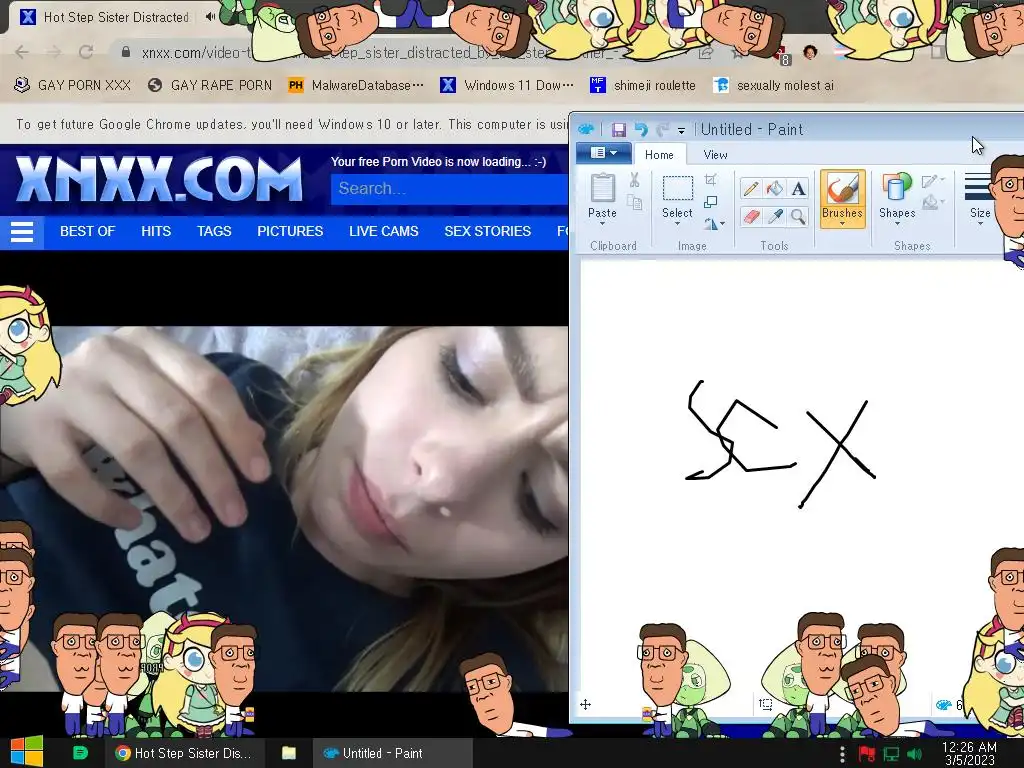Open the TAGS menu item
This screenshot has width=1024, height=768.
[214, 231]
